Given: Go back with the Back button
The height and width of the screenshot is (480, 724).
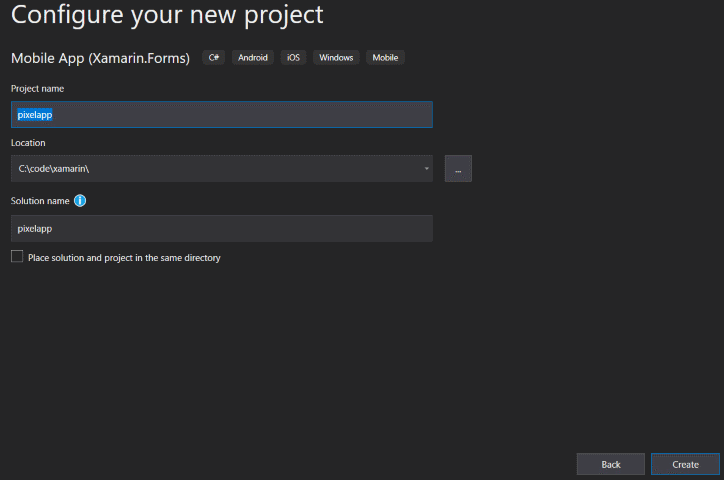Looking at the screenshot, I should coord(610,464).
